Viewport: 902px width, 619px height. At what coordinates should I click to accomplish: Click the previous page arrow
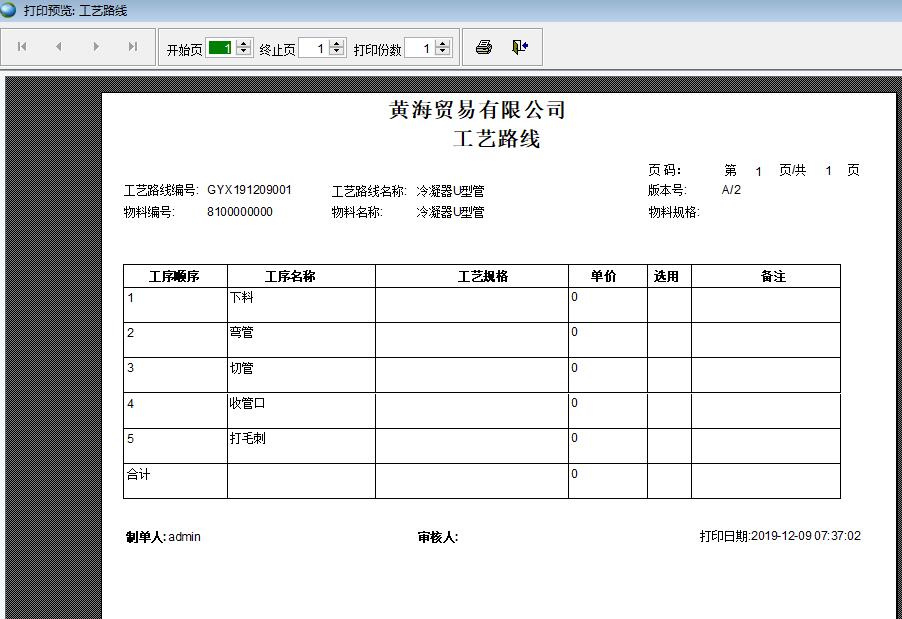[59, 47]
